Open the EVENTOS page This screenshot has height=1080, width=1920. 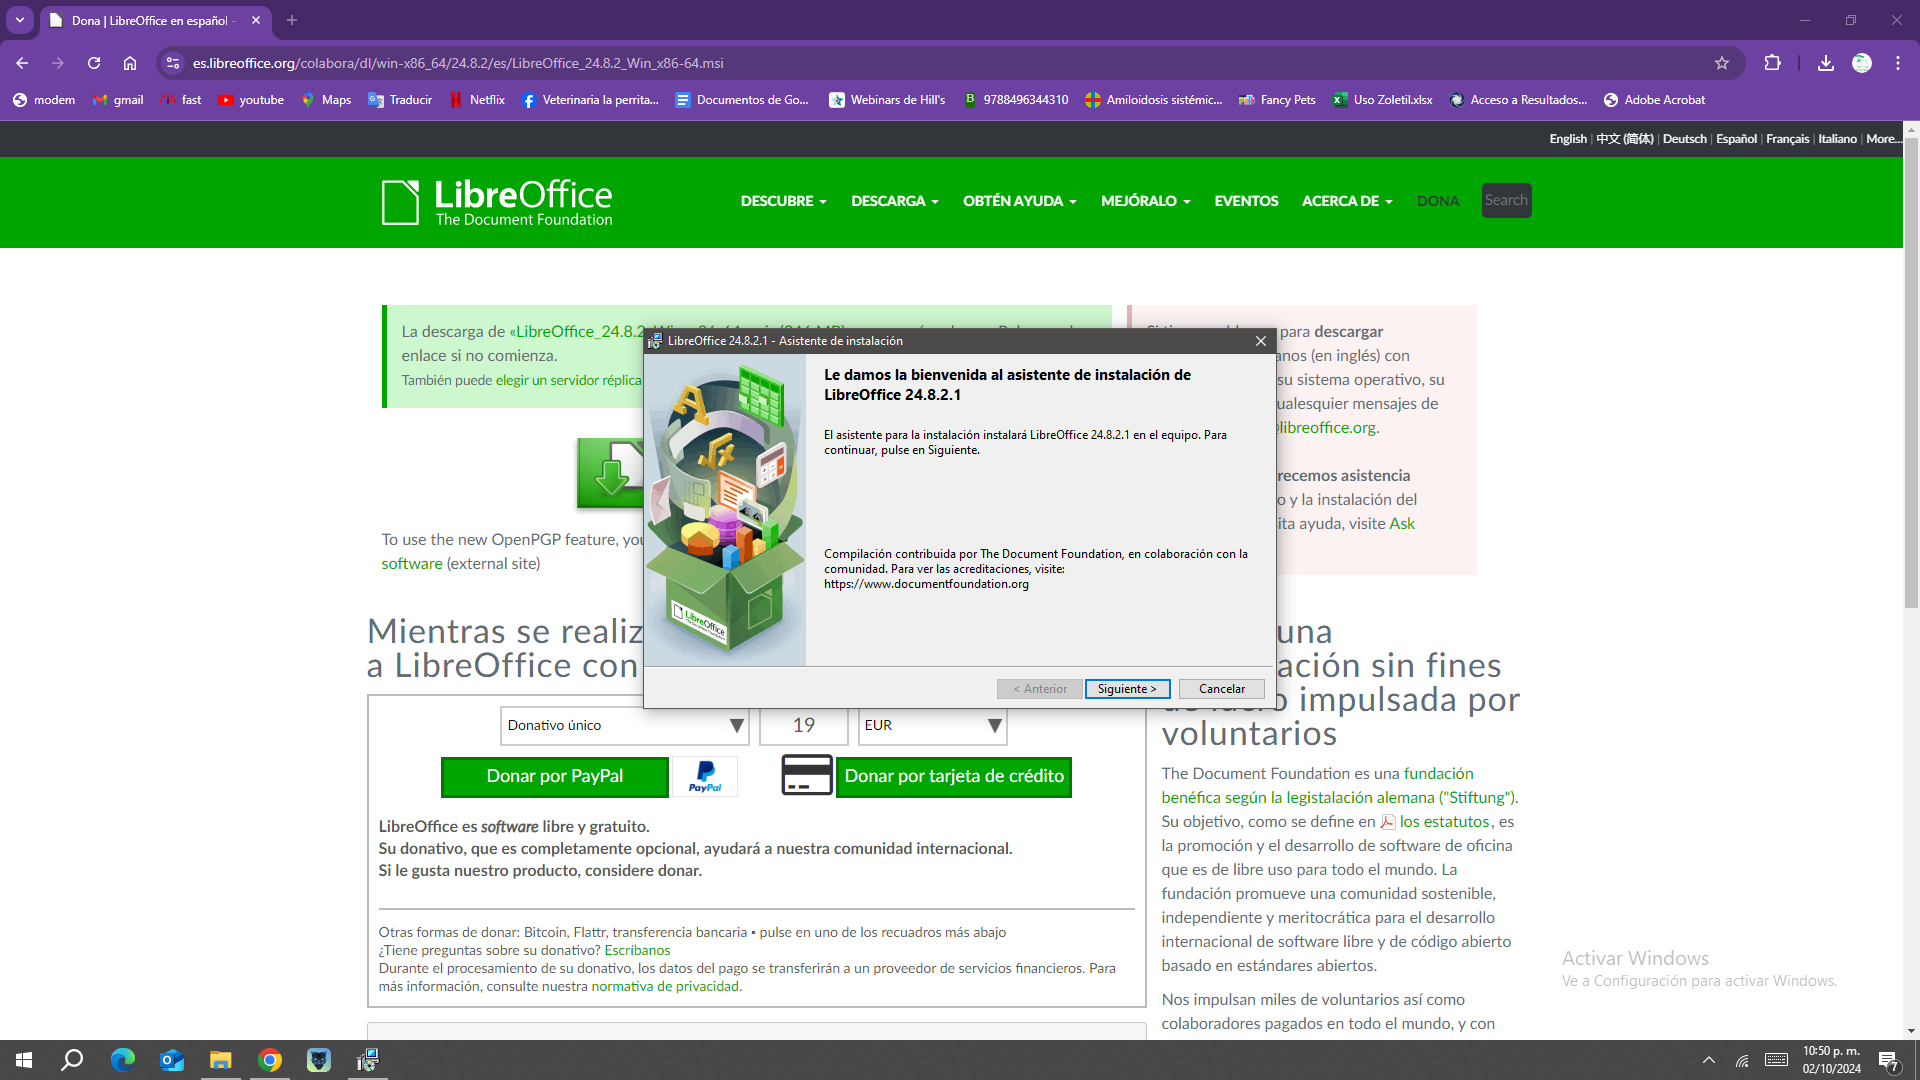(1246, 201)
